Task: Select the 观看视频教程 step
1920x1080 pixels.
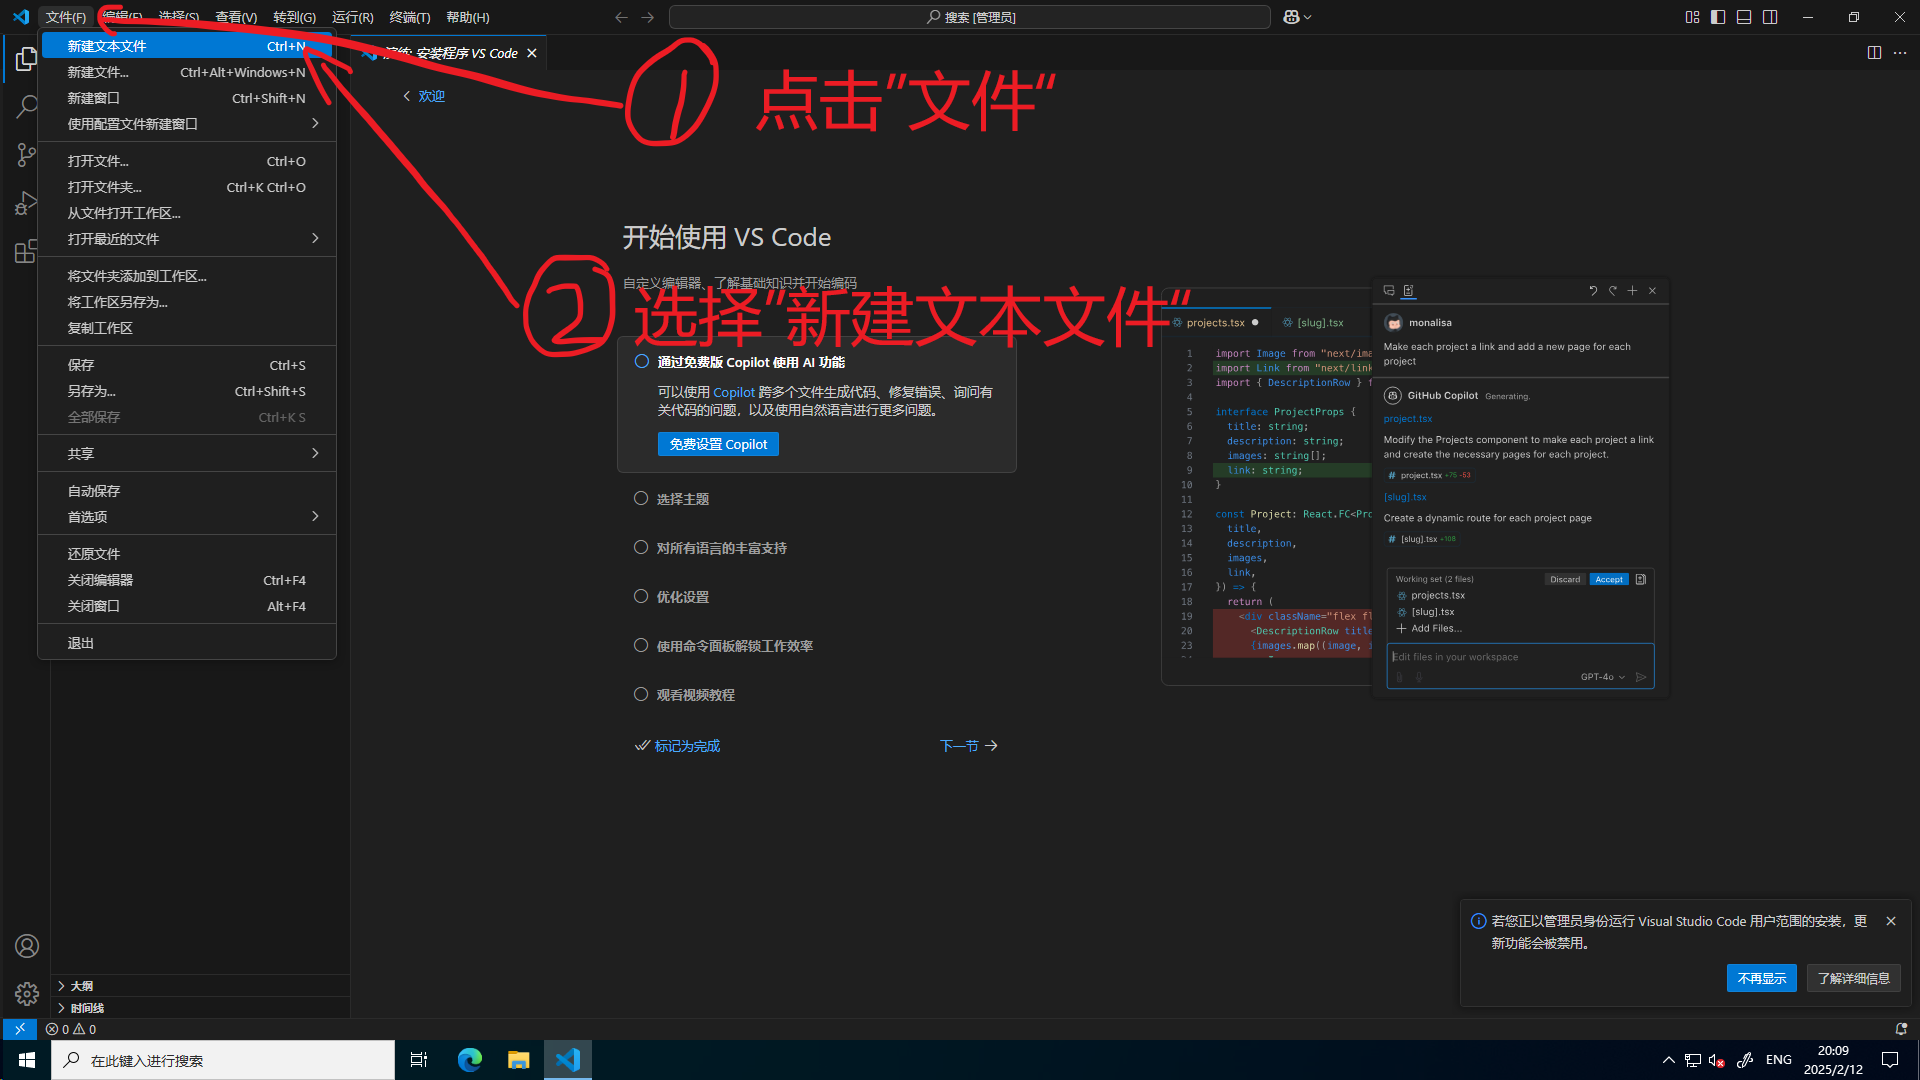Action: click(x=696, y=695)
